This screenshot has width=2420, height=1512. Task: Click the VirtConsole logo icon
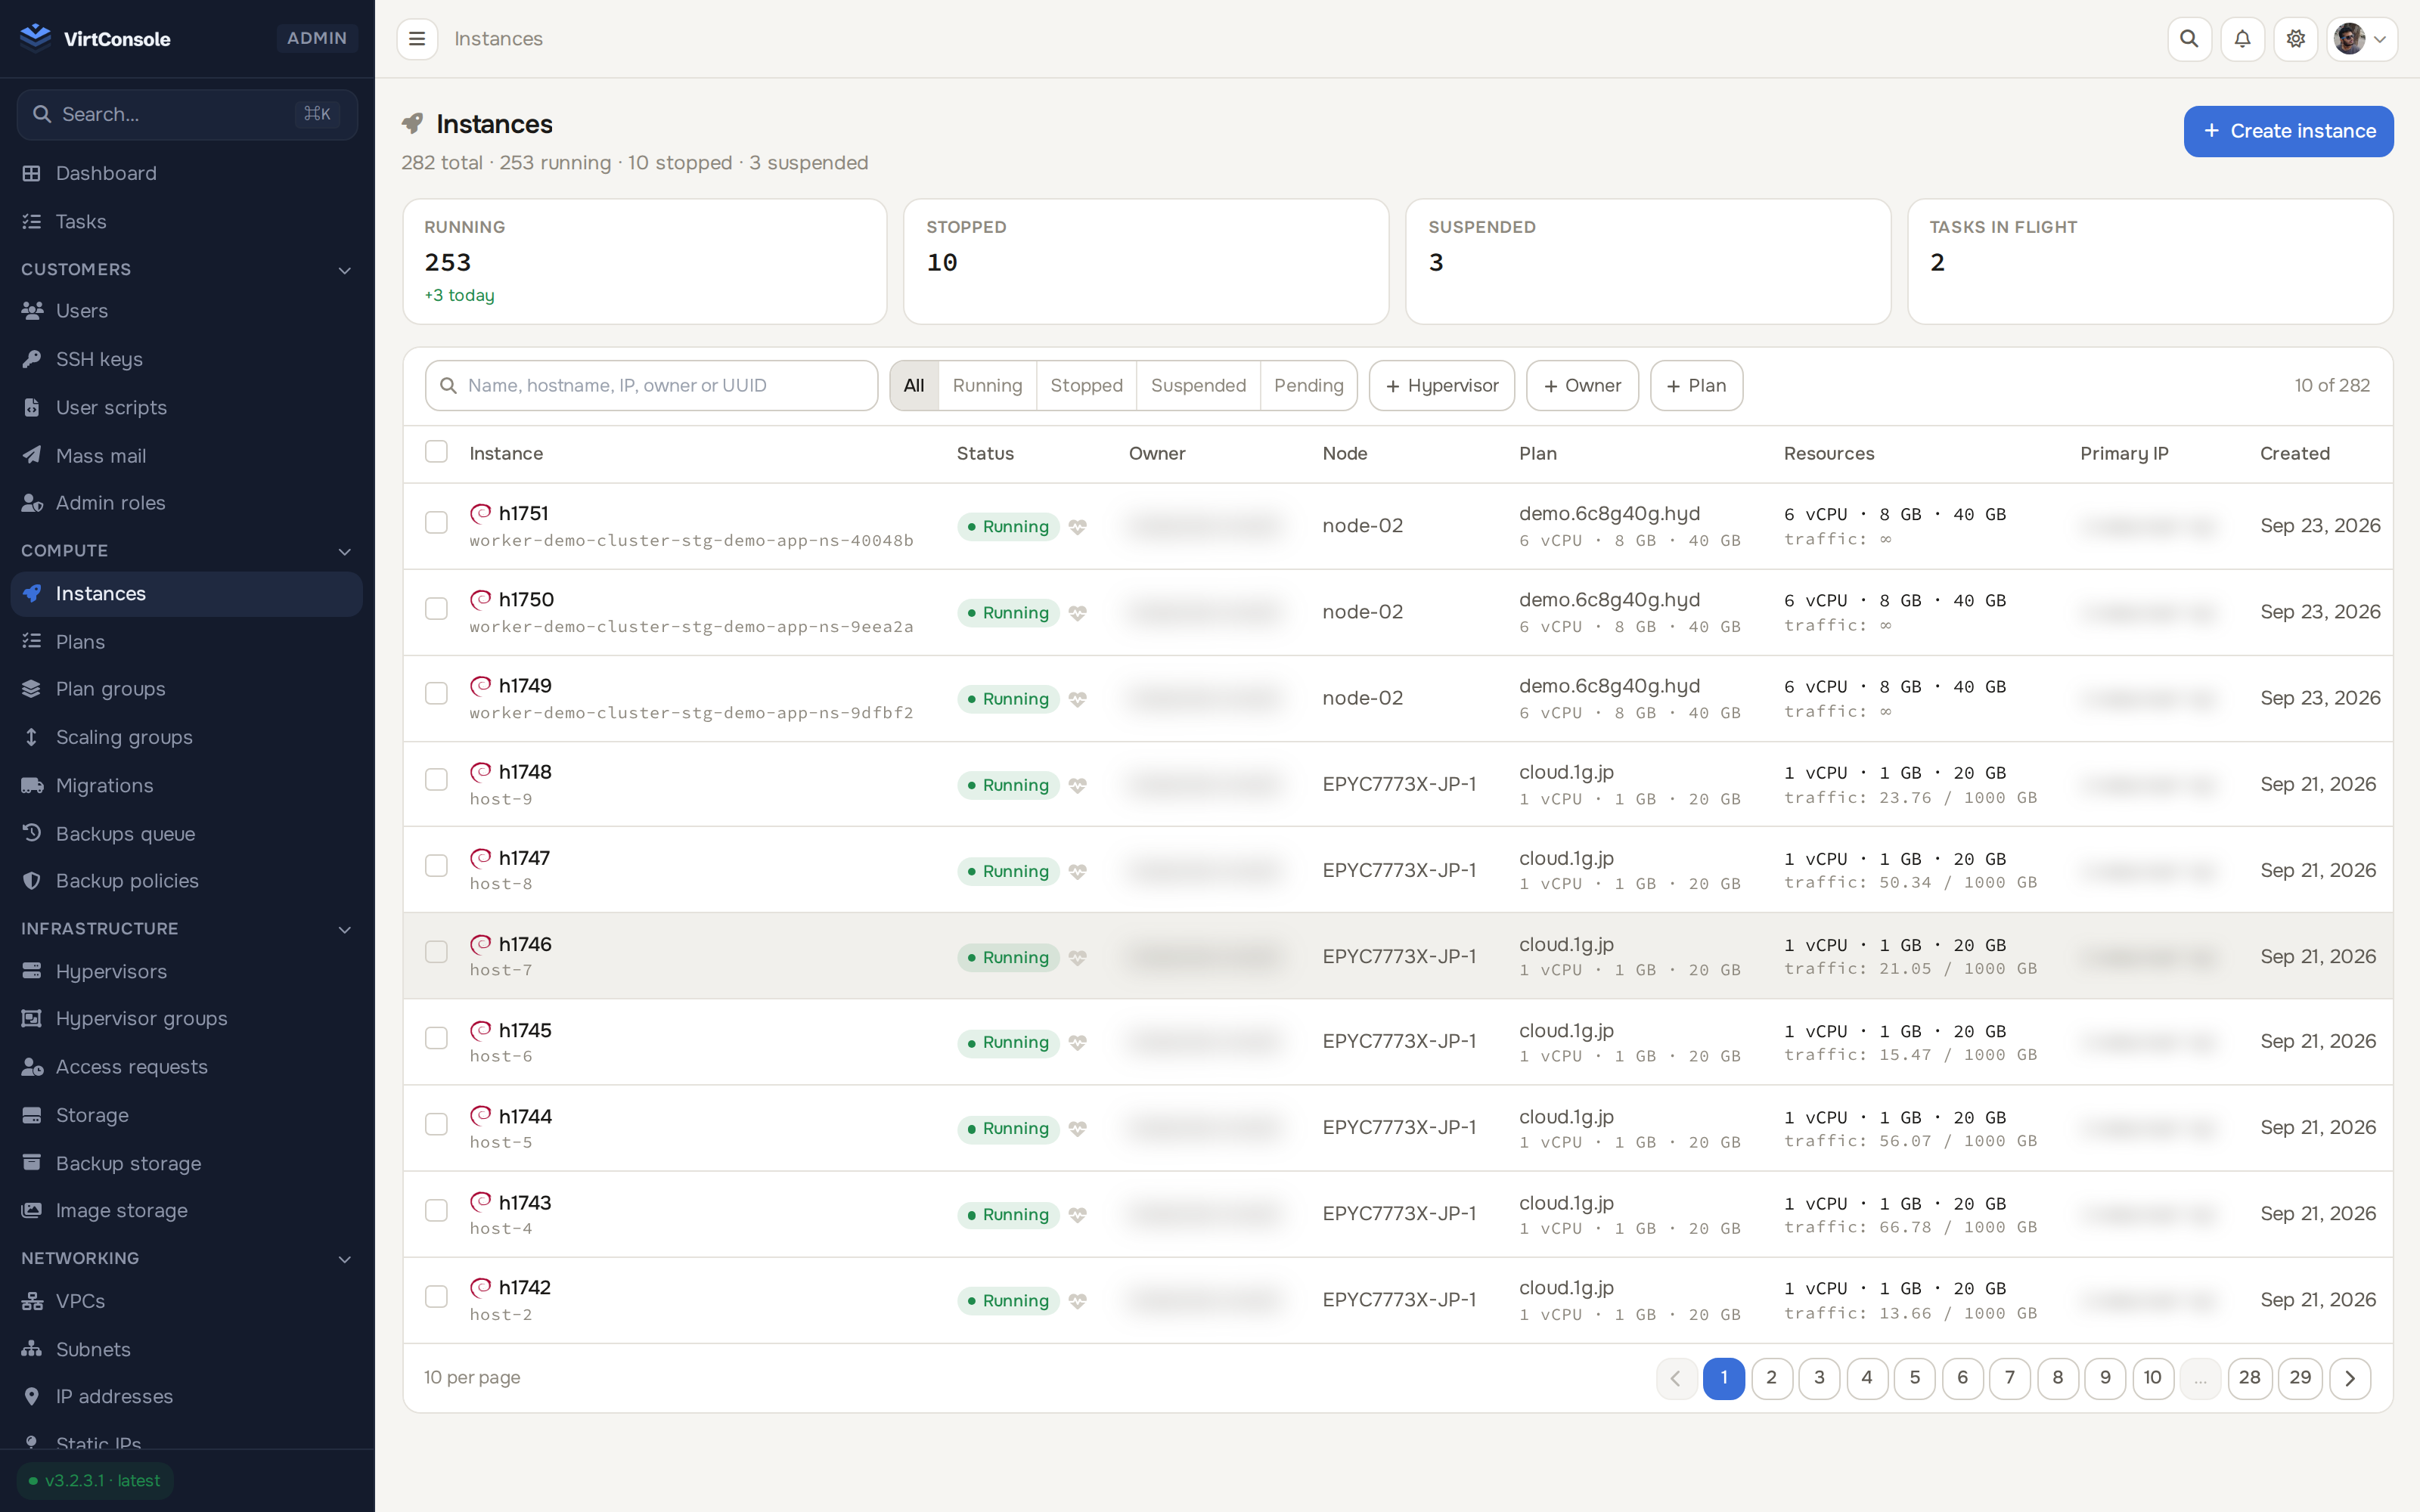[35, 38]
